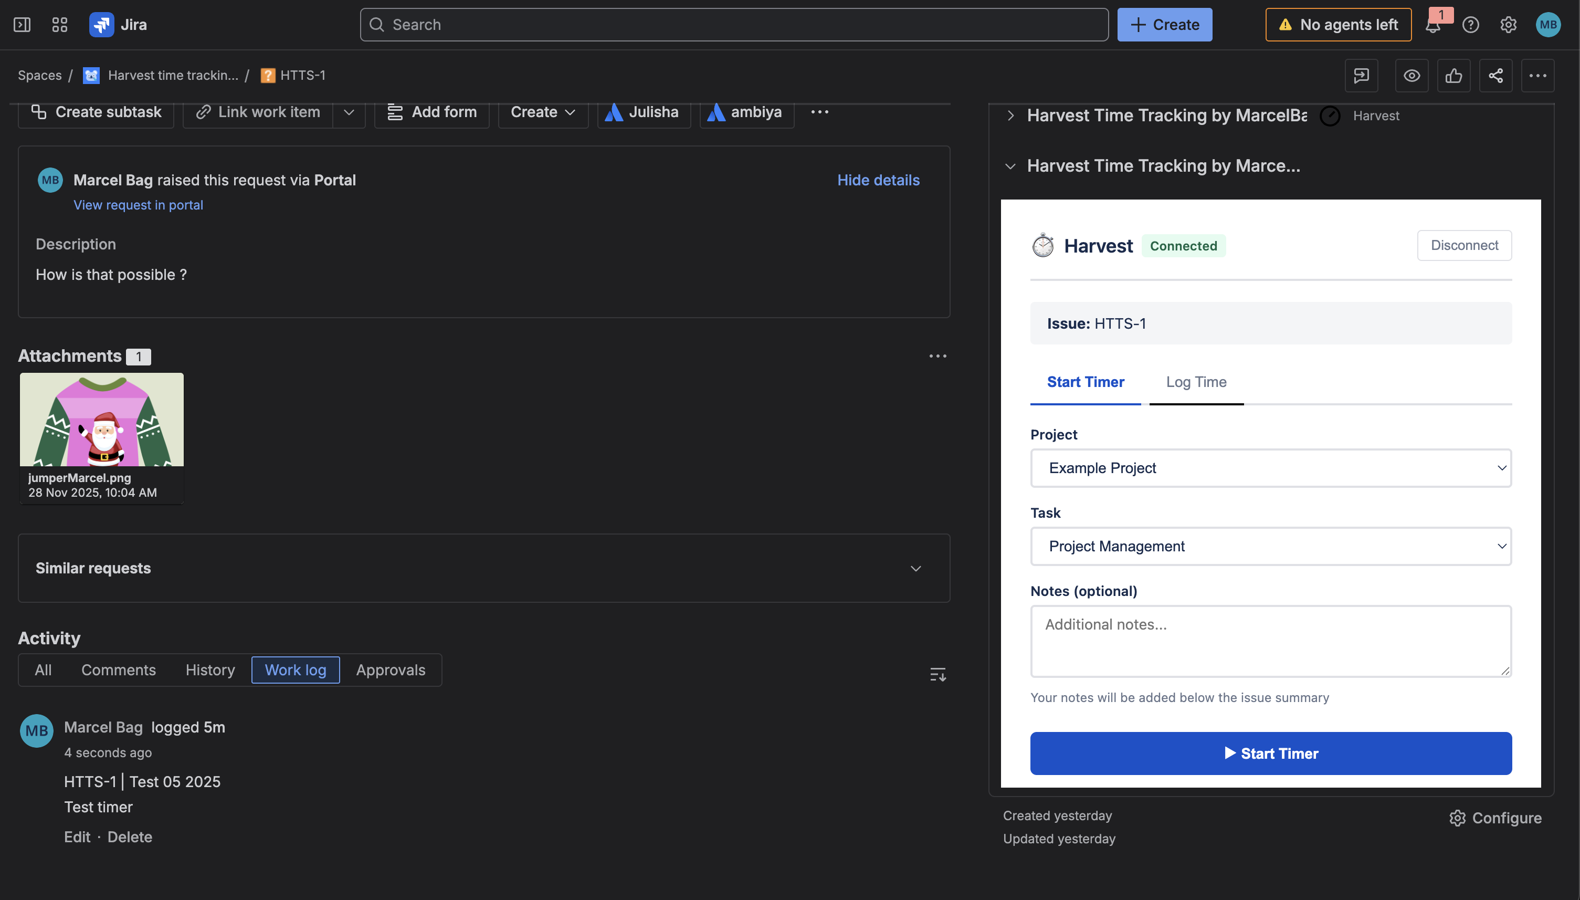Click Link work item button

(x=258, y=112)
